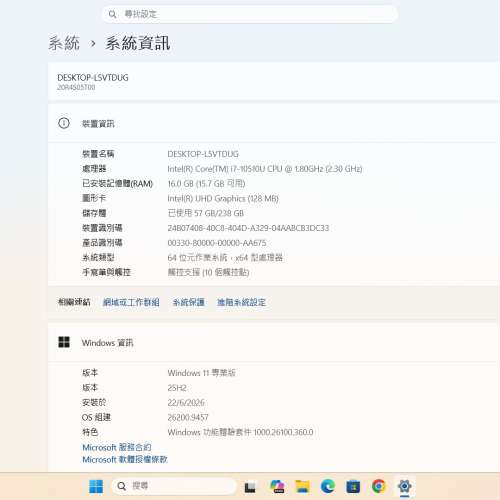The height and width of the screenshot is (500, 500).
Task: Launch Copilot from the taskbar
Action: pos(277,487)
